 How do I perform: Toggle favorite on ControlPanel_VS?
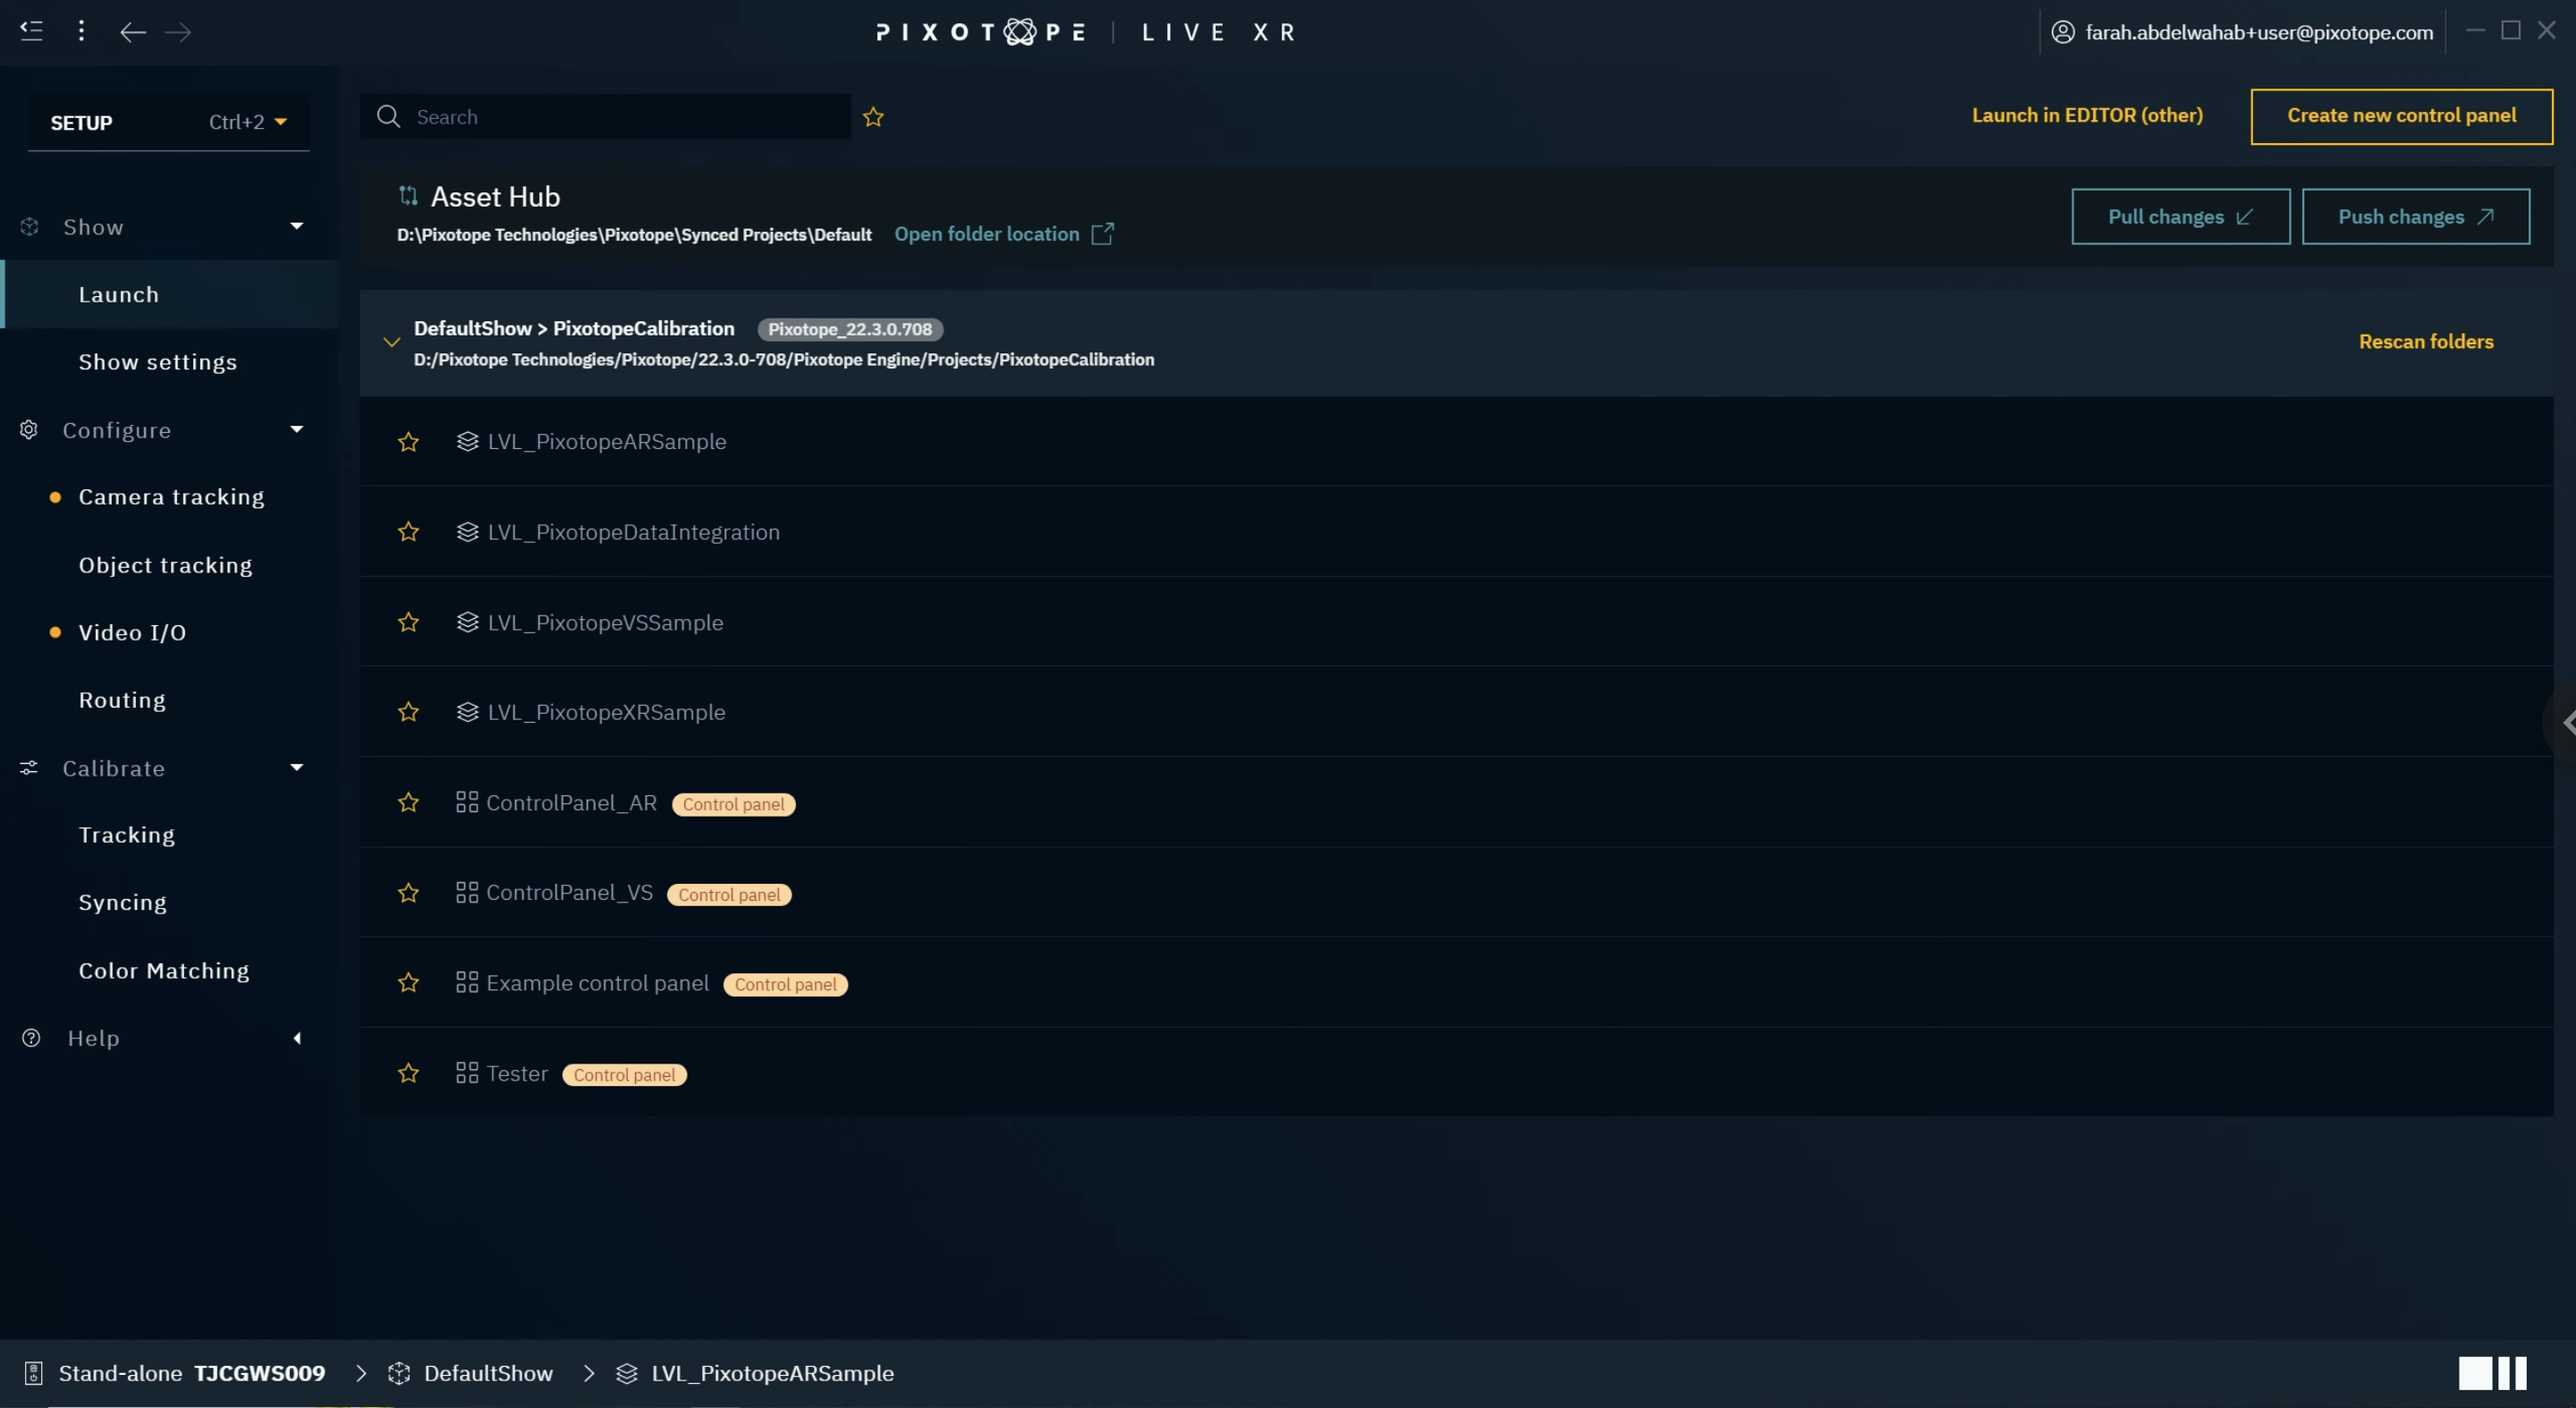408,893
